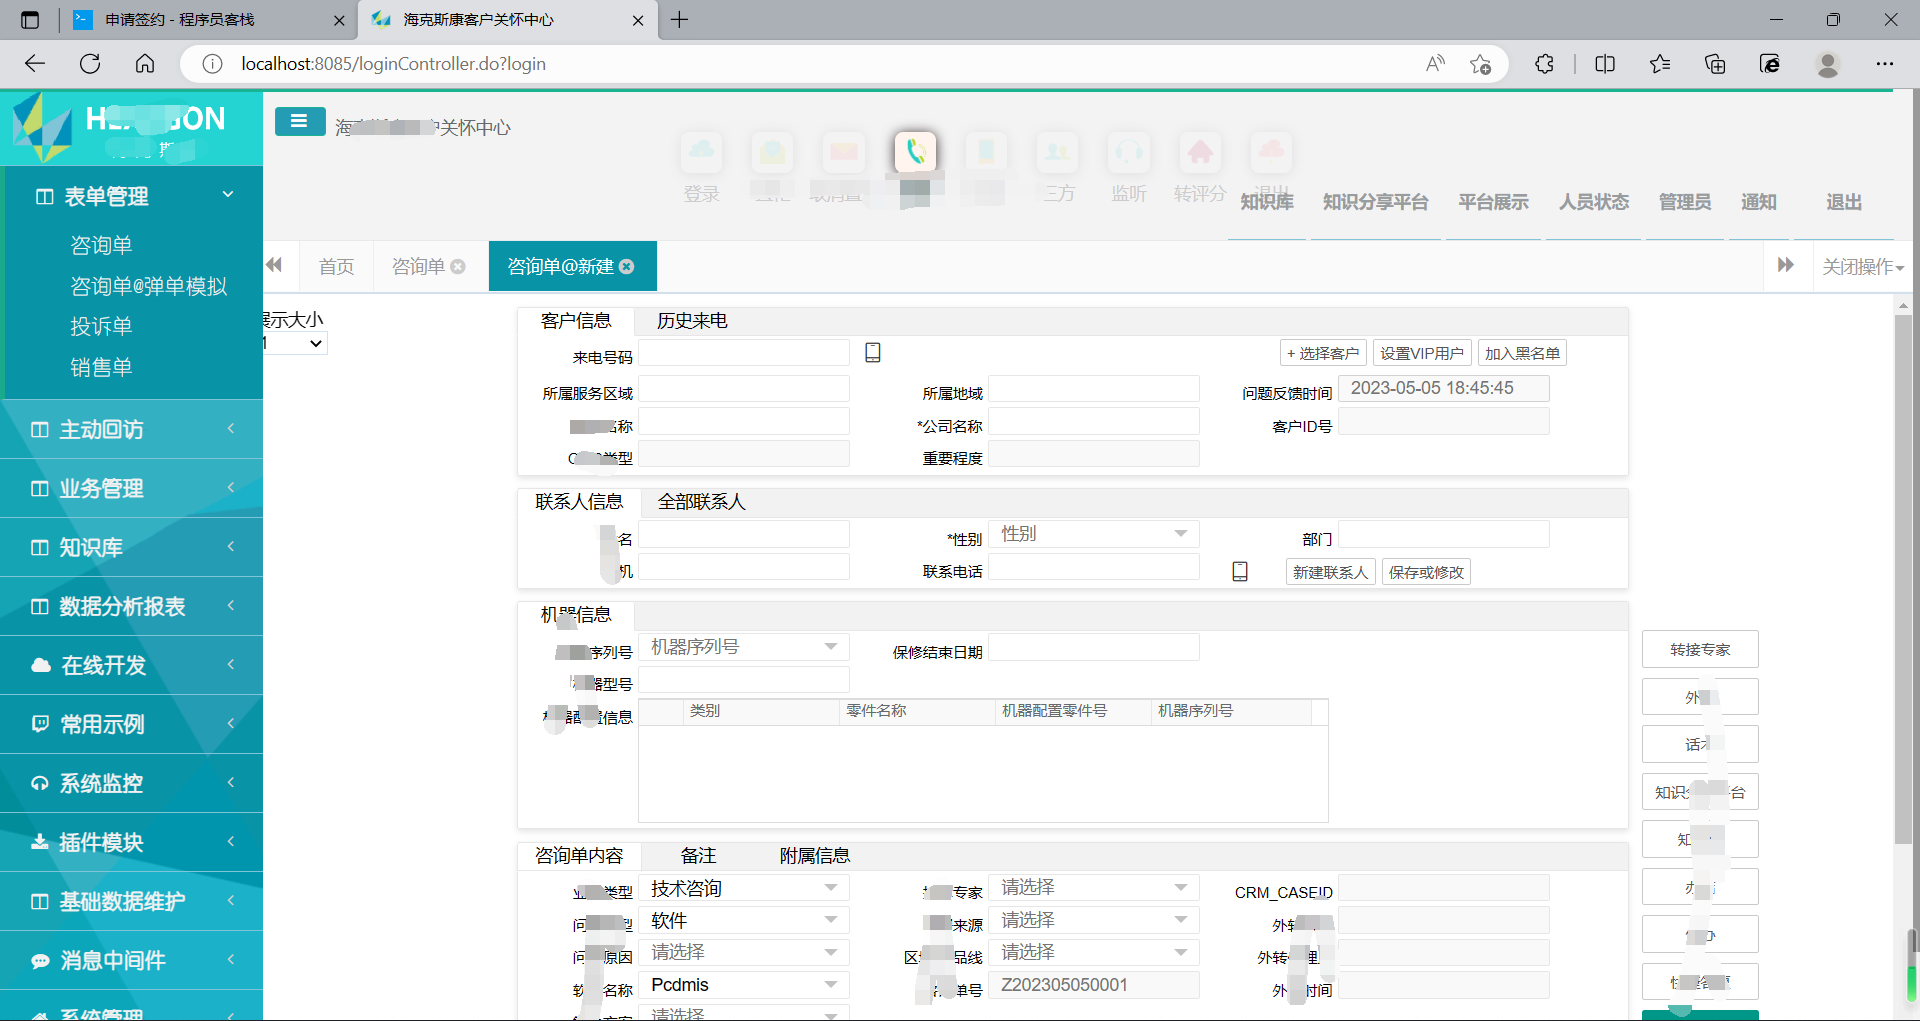Expand the 业务管理 sidebar menu
This screenshot has width=1920, height=1021.
[x=132, y=488]
